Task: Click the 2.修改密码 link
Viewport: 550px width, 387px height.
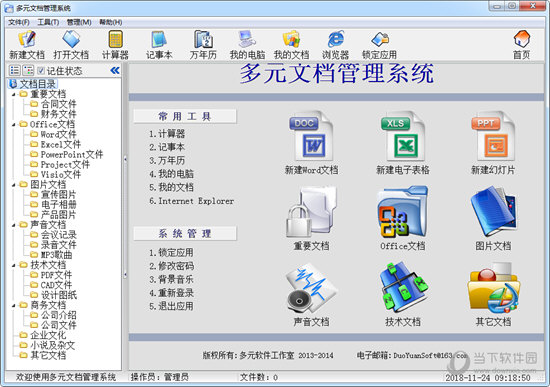Action: (x=171, y=266)
